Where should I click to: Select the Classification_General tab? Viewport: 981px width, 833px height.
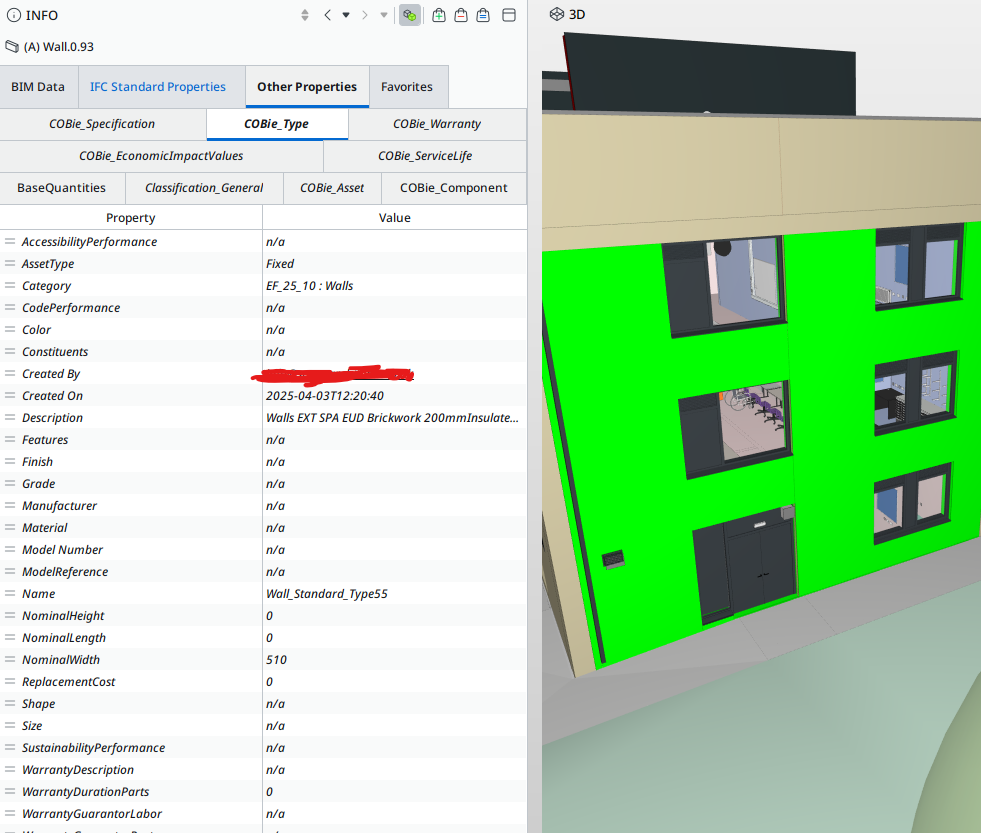(x=204, y=188)
